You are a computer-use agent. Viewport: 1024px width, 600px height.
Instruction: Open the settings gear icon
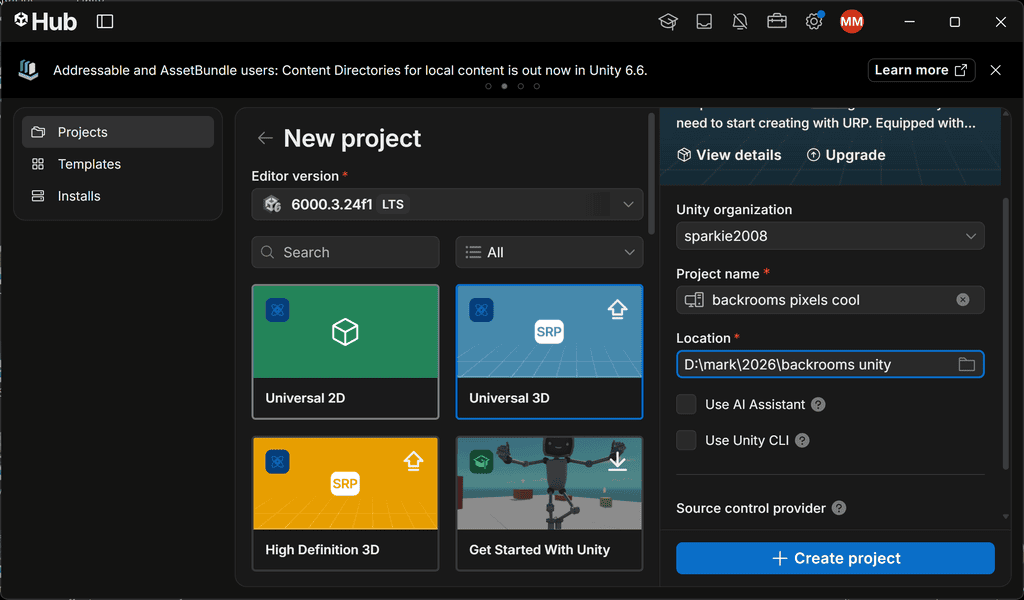point(814,22)
